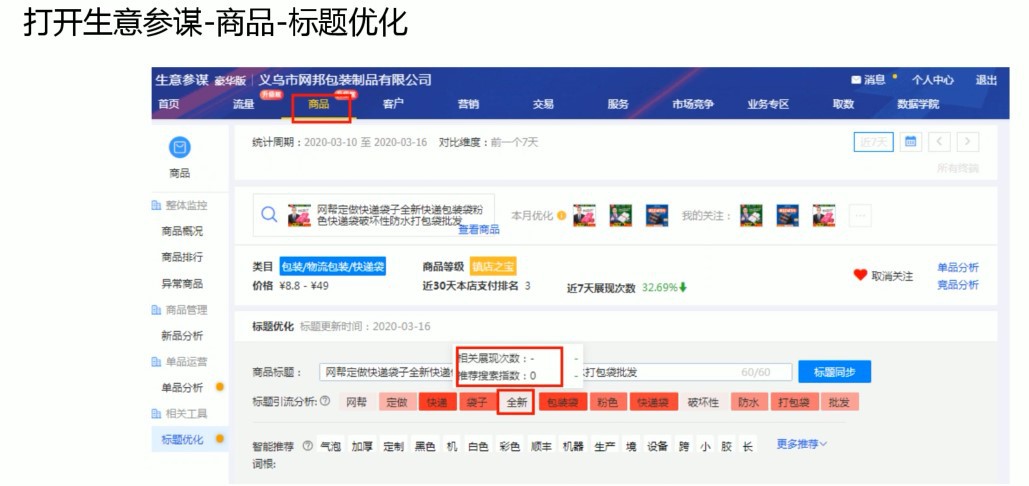Switch to 市场竞争 navigation tab
1029x486 pixels.
coord(692,104)
